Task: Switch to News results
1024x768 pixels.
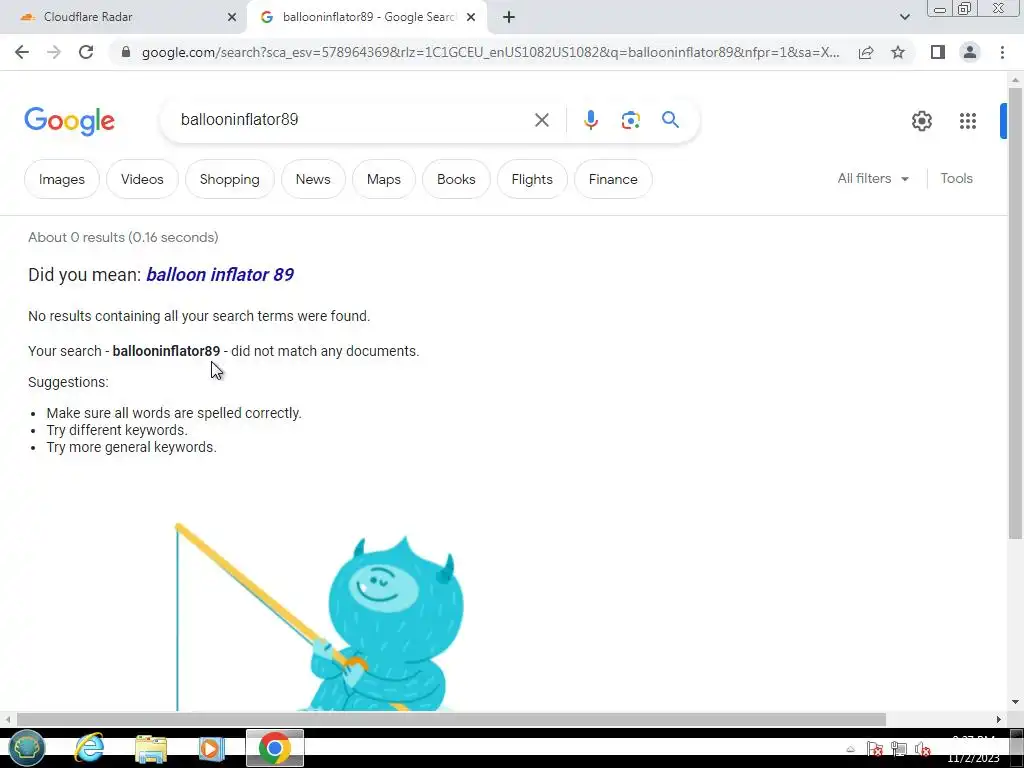Action: [313, 179]
